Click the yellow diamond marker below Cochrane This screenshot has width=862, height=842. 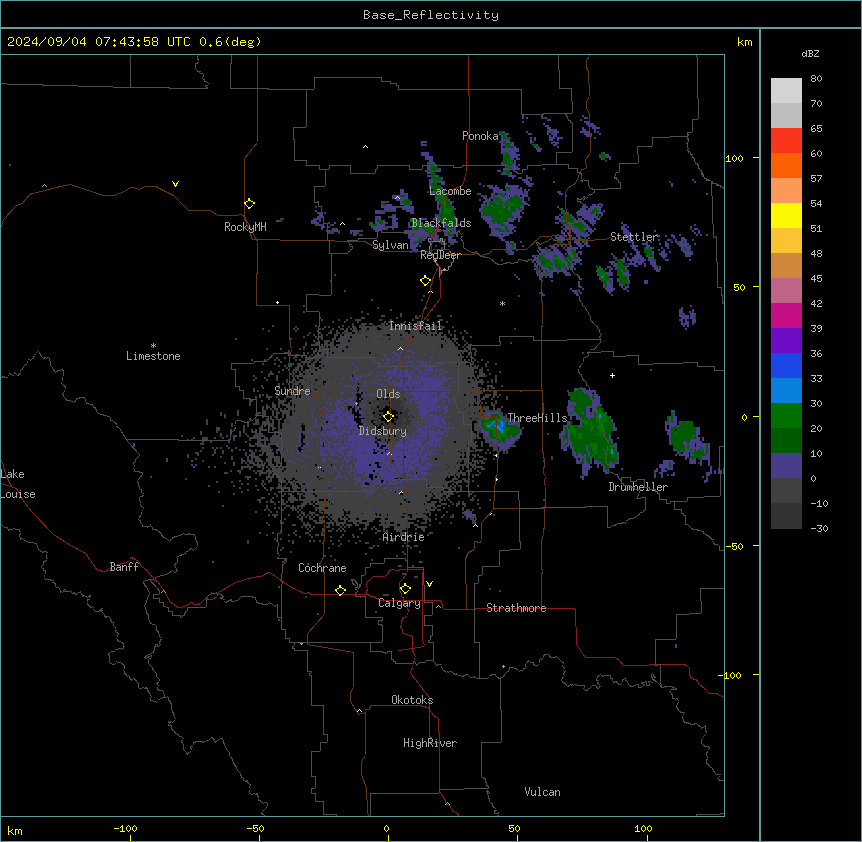340,590
